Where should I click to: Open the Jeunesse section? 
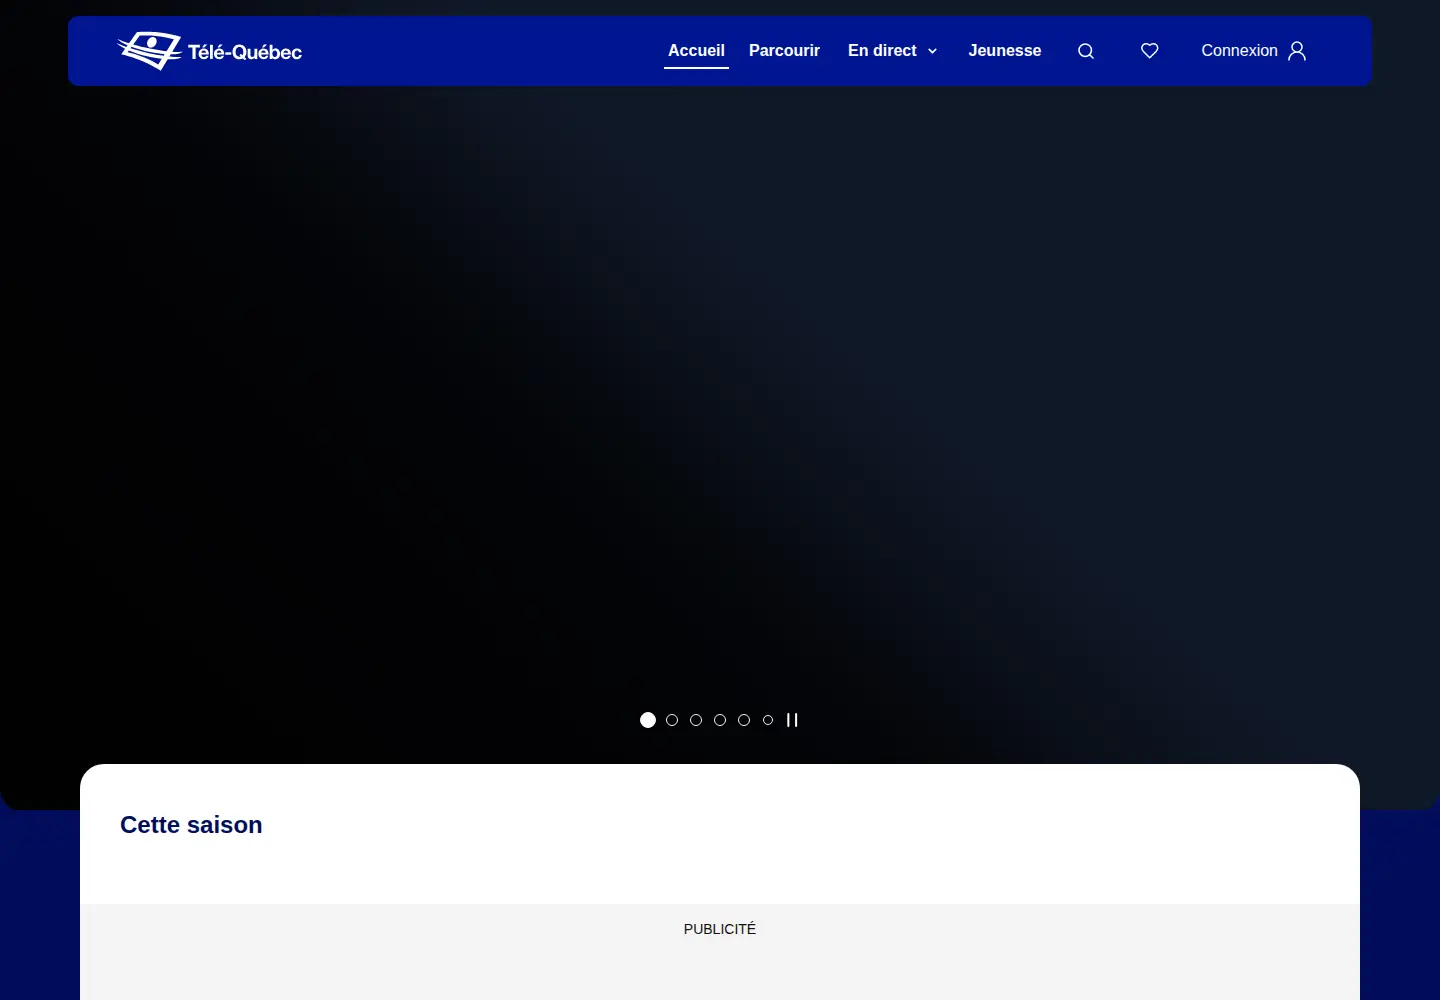pos(1005,51)
